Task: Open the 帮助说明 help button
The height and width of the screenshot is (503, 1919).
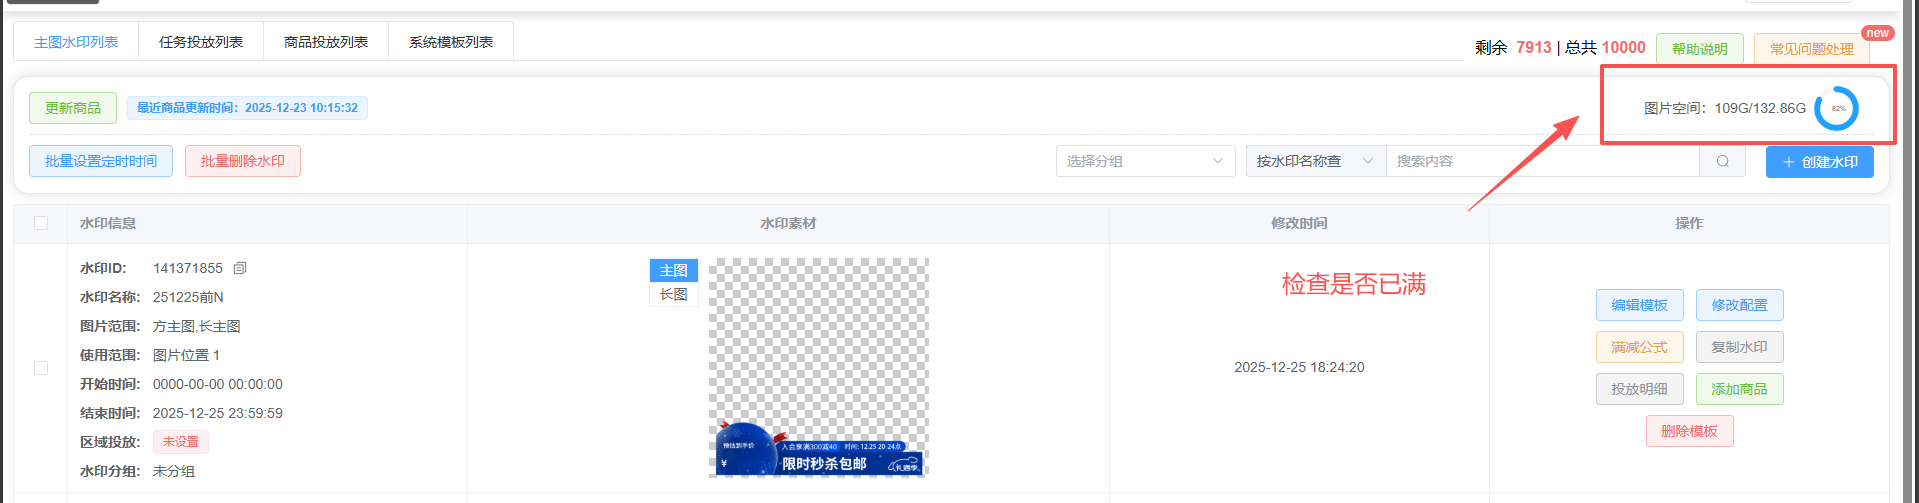Action: tap(1699, 49)
